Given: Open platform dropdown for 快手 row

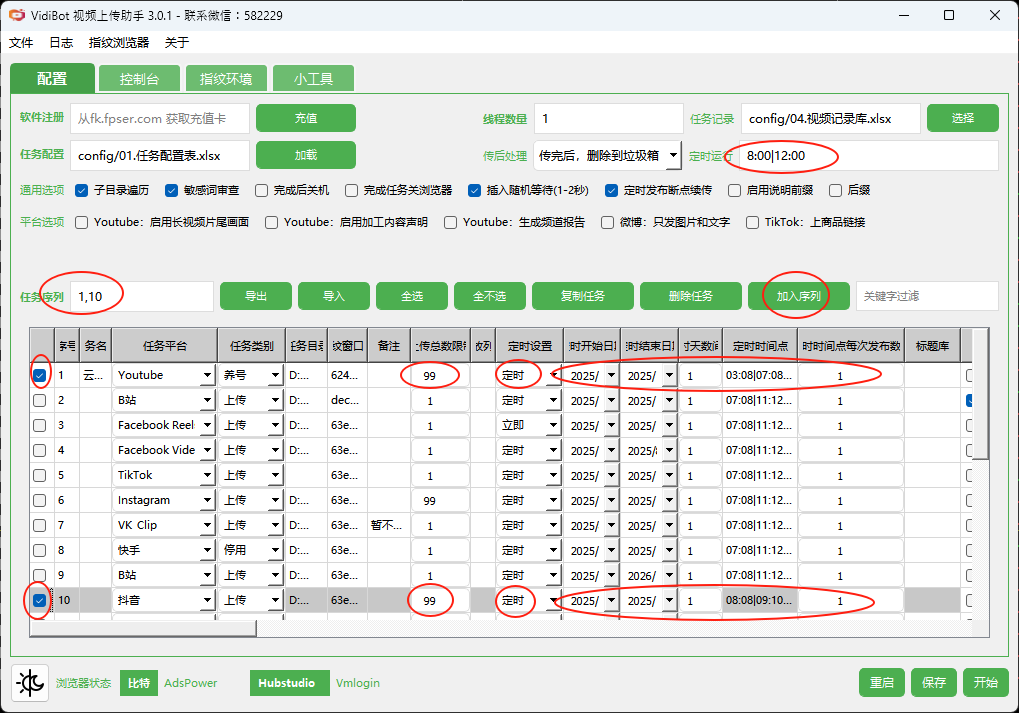Looking at the screenshot, I should click(207, 551).
